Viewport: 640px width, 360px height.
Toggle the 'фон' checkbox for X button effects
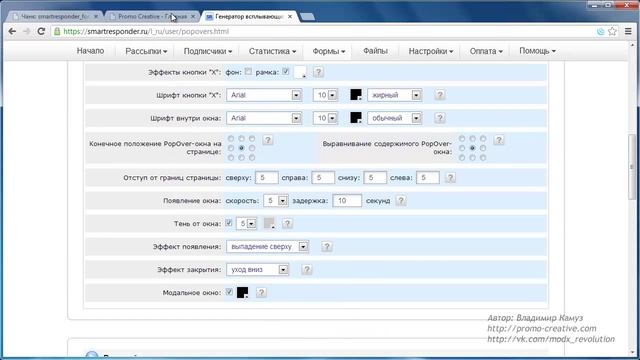[249, 71]
